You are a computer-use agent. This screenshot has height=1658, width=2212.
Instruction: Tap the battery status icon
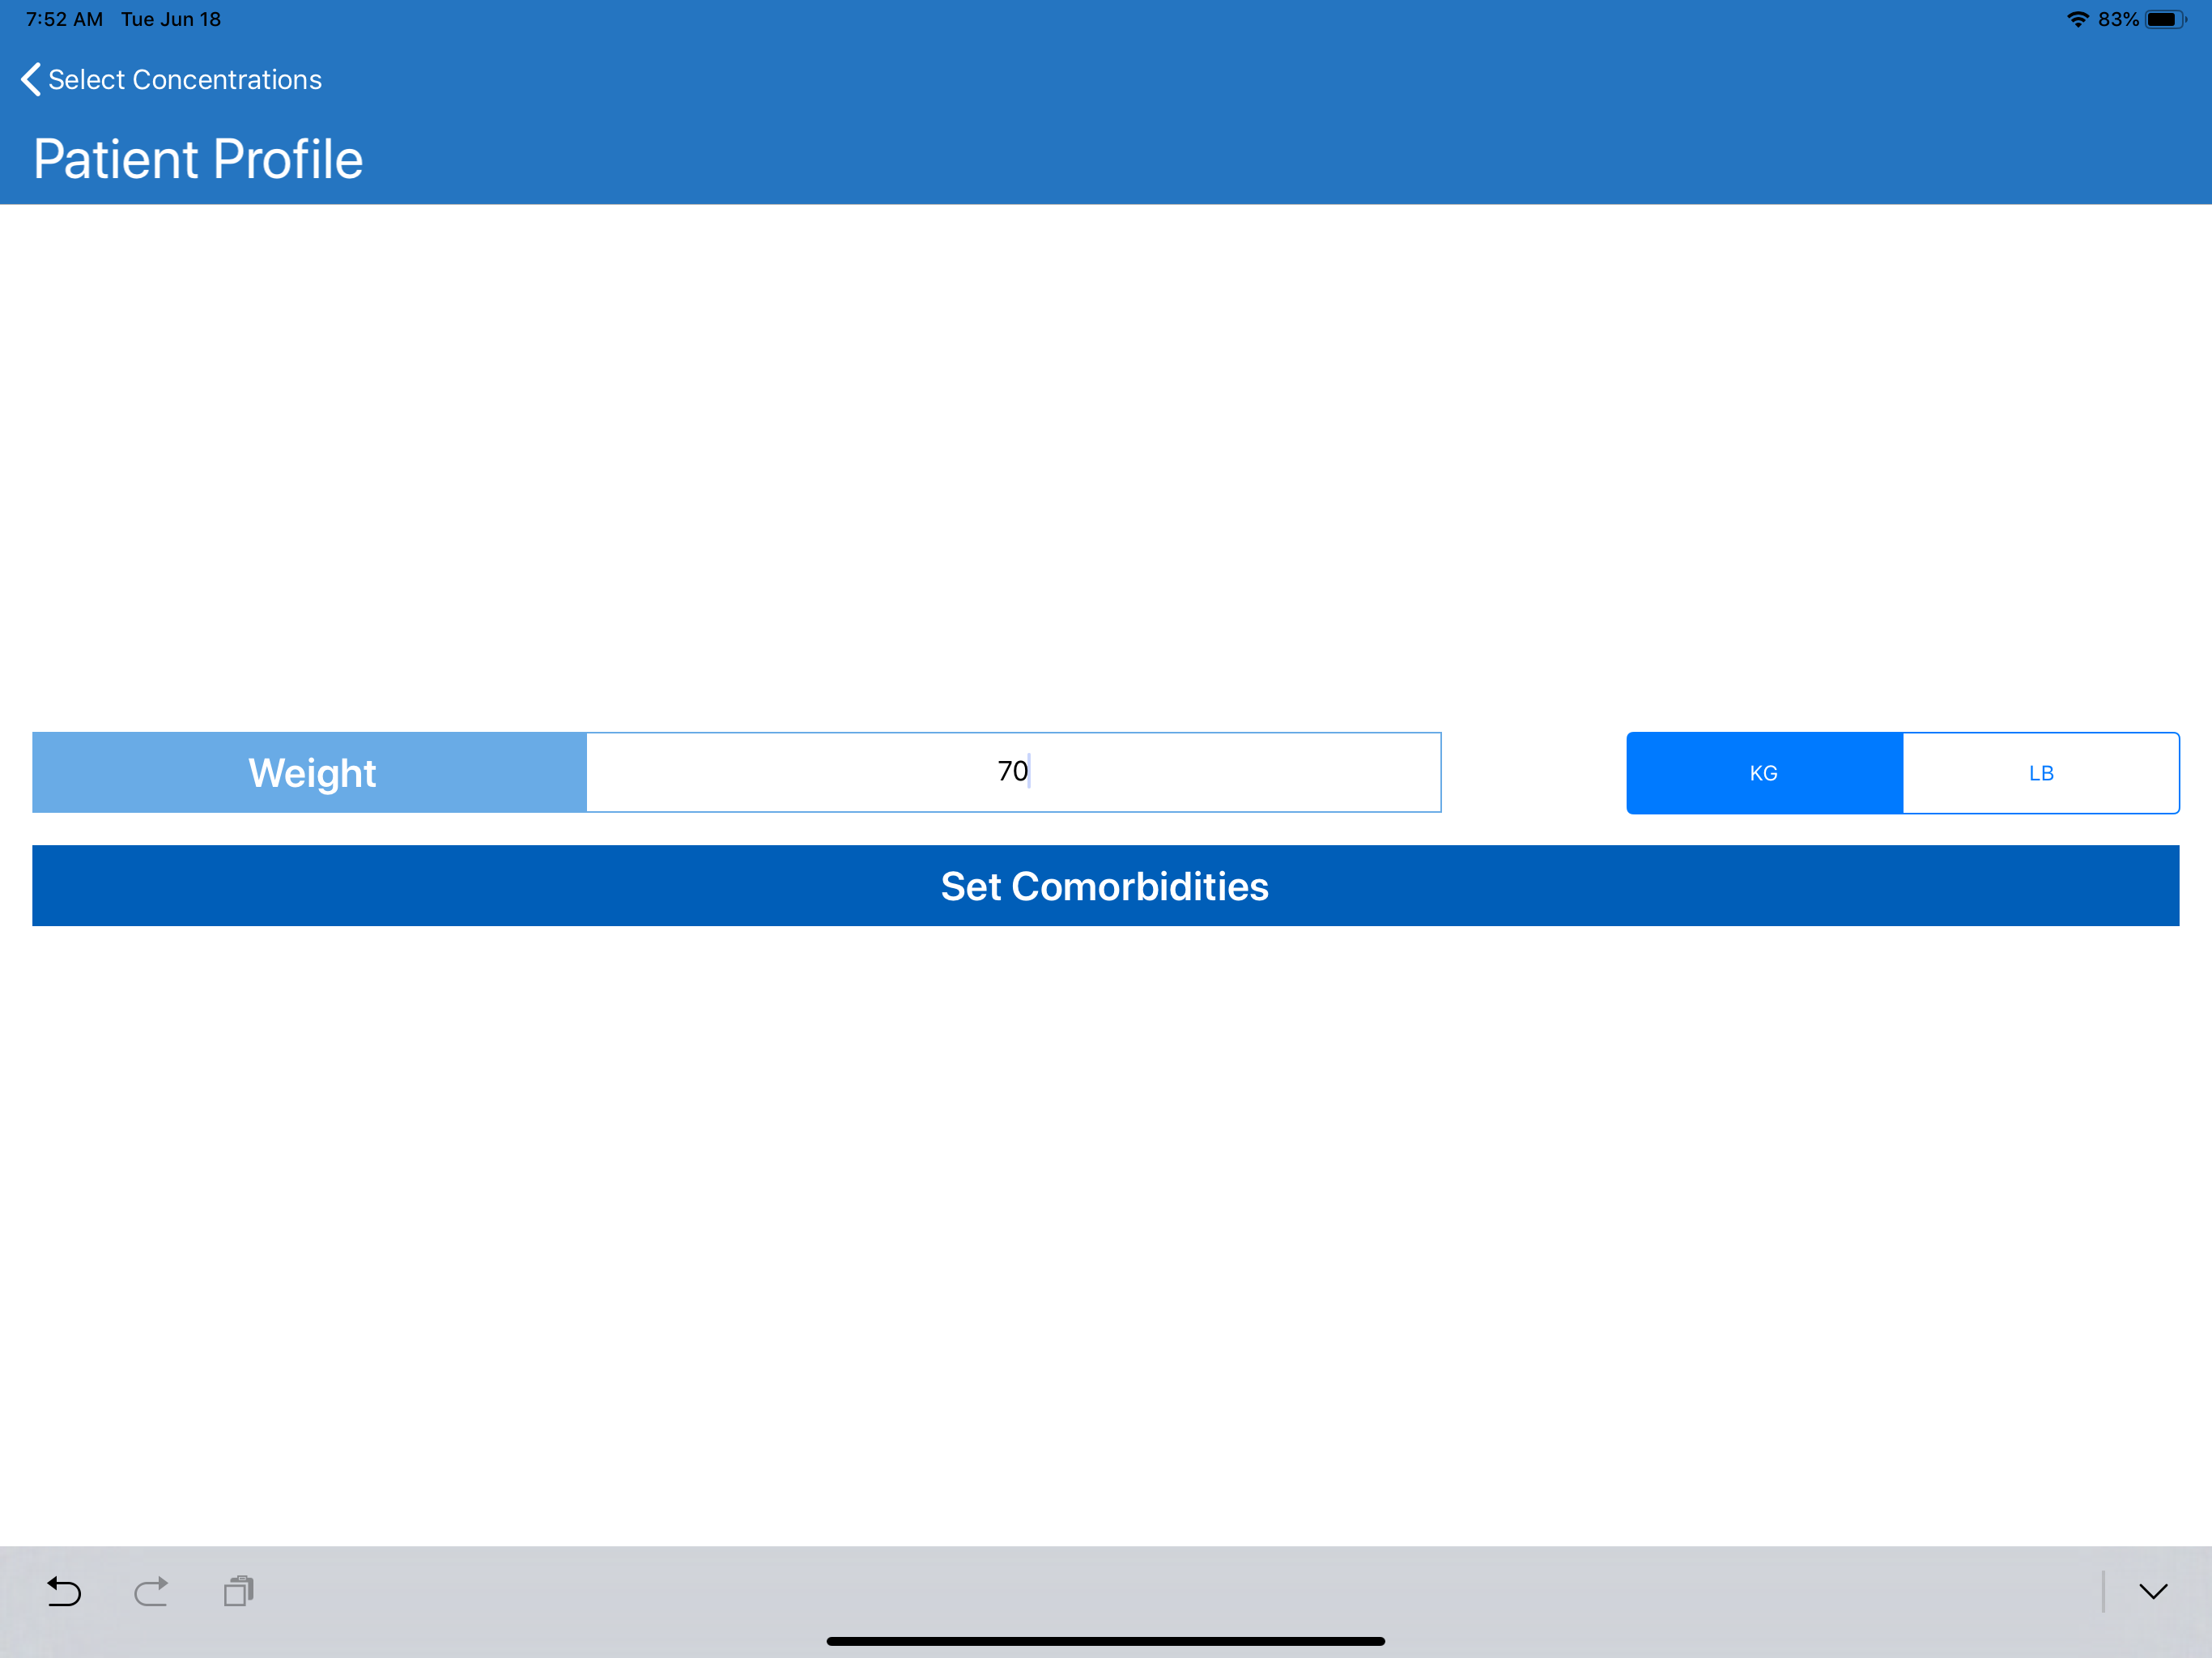pyautogui.click(x=2165, y=19)
